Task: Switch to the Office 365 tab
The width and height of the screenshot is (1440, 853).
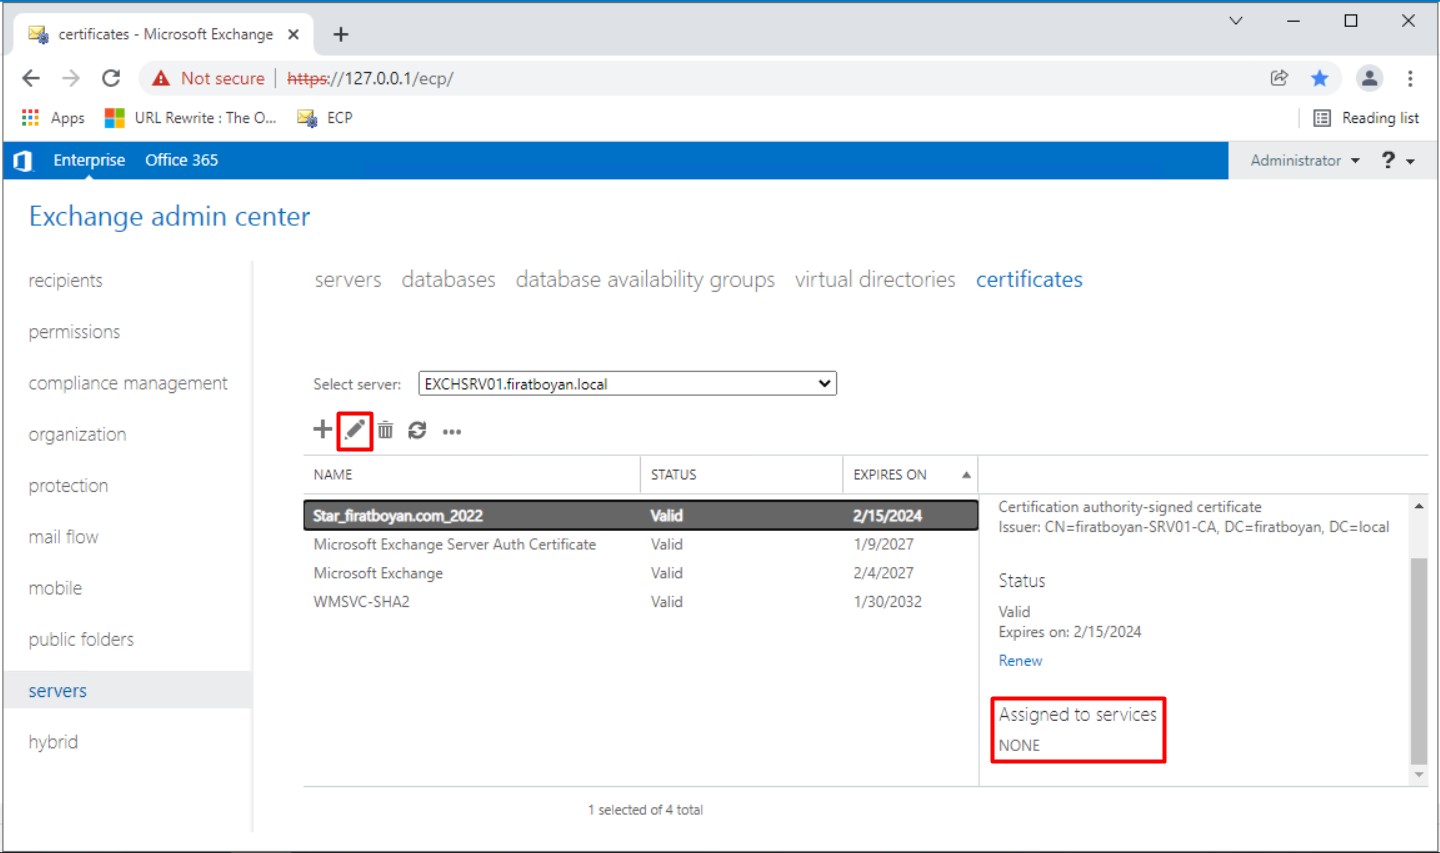Action: [181, 160]
